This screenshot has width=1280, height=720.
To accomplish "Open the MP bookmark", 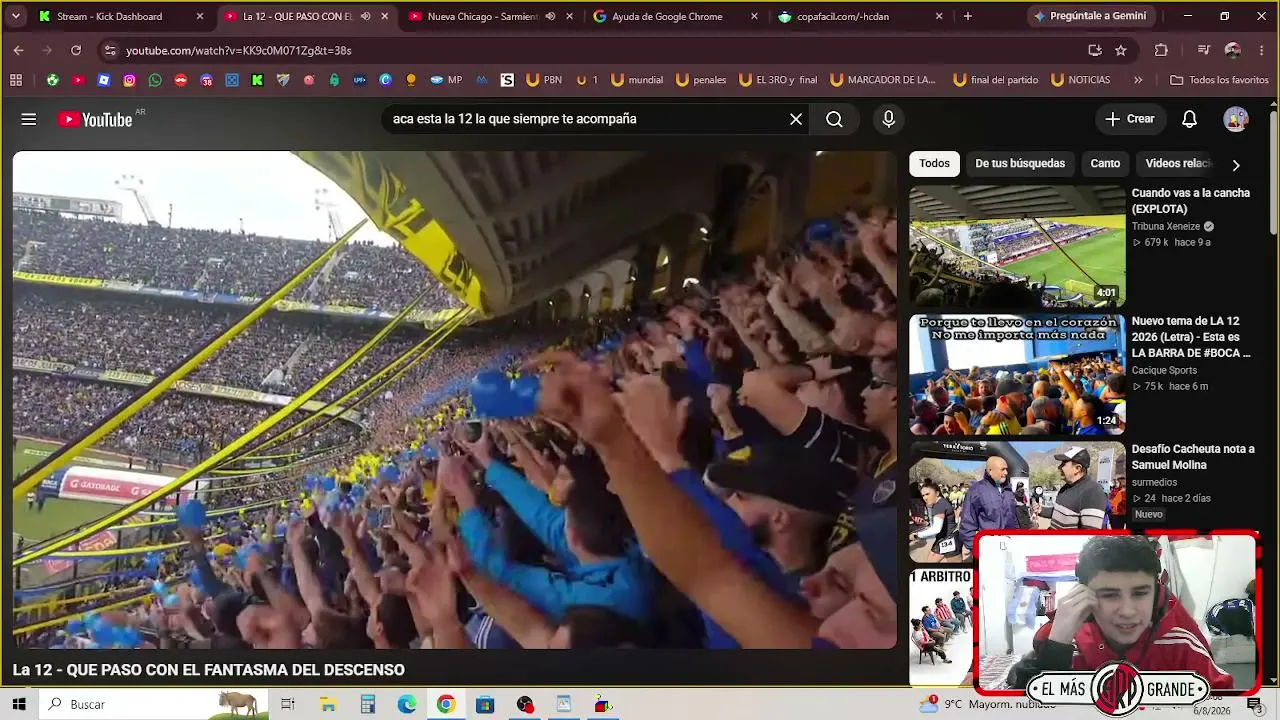I will coord(446,80).
